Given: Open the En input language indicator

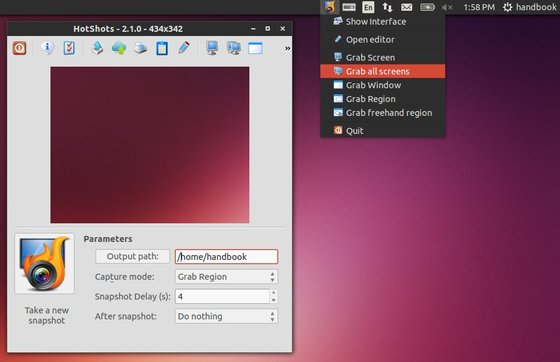Looking at the screenshot, I should [x=368, y=7].
